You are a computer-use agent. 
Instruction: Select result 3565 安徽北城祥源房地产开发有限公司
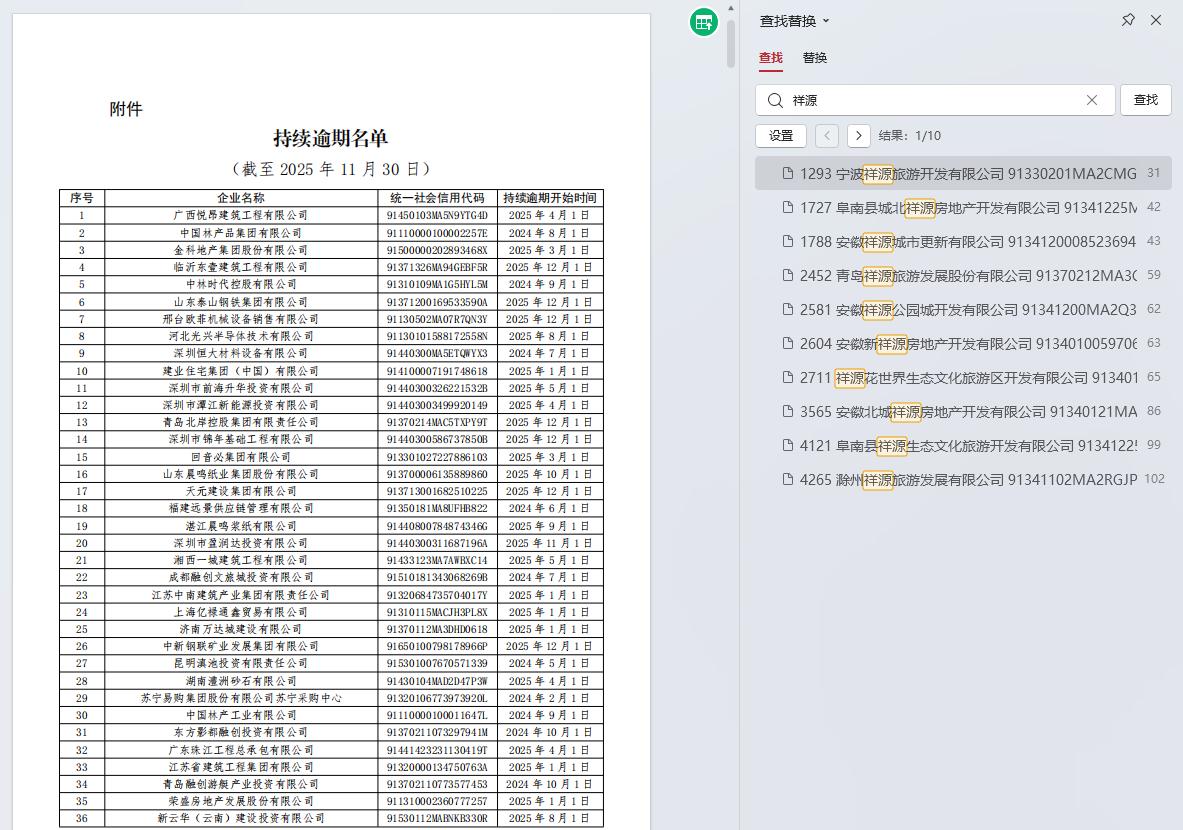[963, 411]
